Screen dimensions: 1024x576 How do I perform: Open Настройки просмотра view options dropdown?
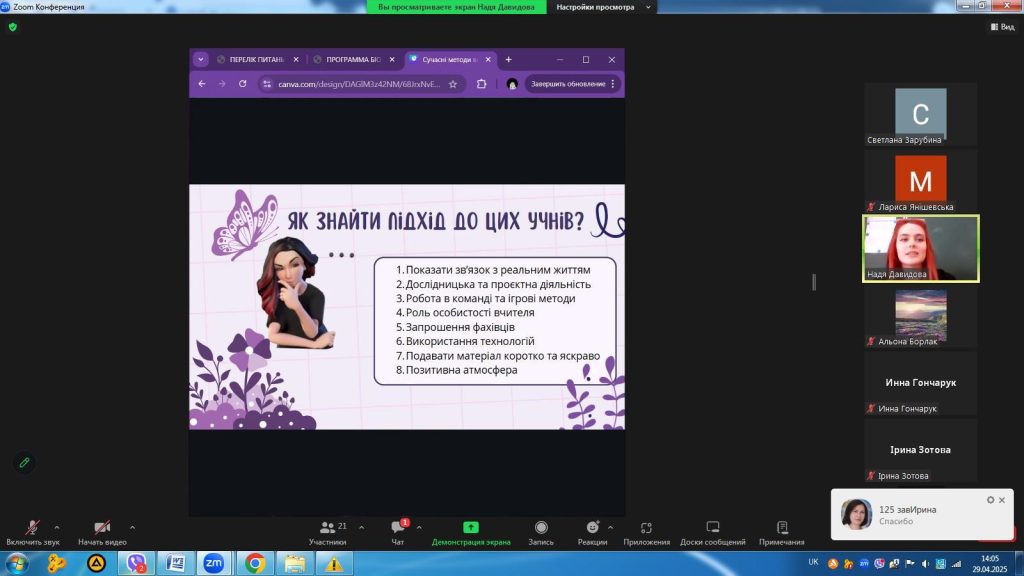pyautogui.click(x=603, y=7)
